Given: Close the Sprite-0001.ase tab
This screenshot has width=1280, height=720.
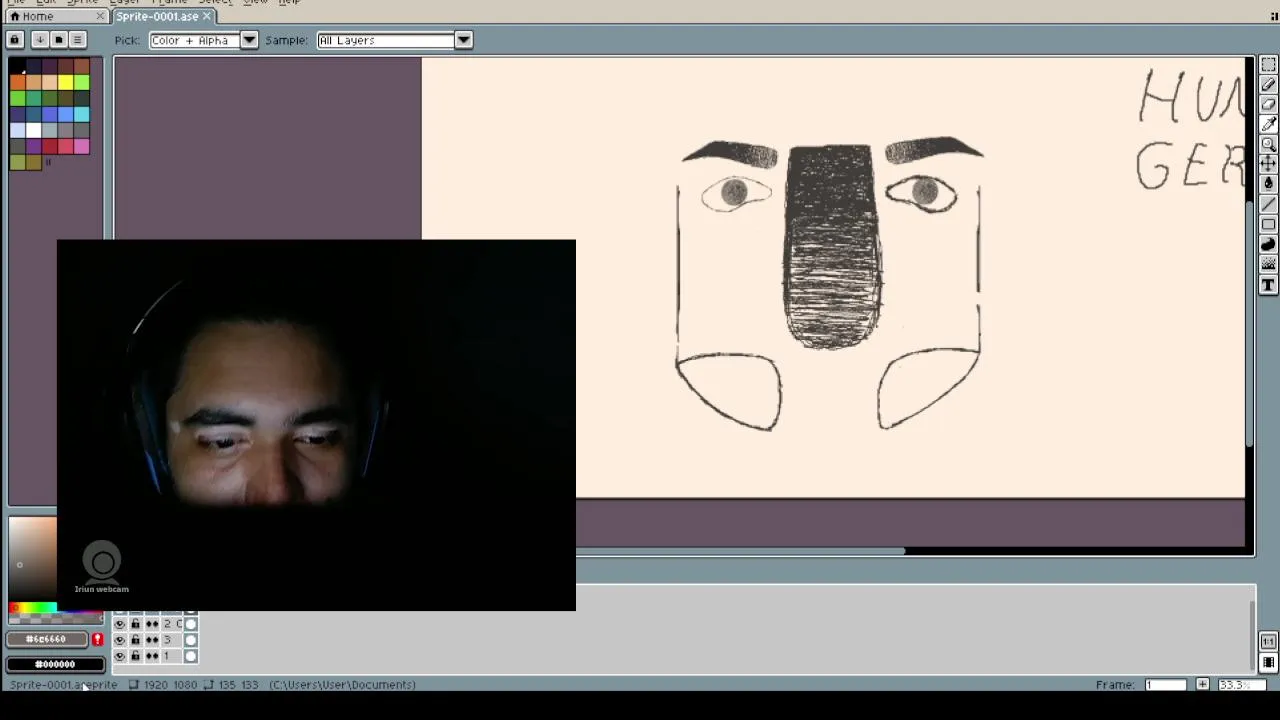Looking at the screenshot, I should point(207,16).
